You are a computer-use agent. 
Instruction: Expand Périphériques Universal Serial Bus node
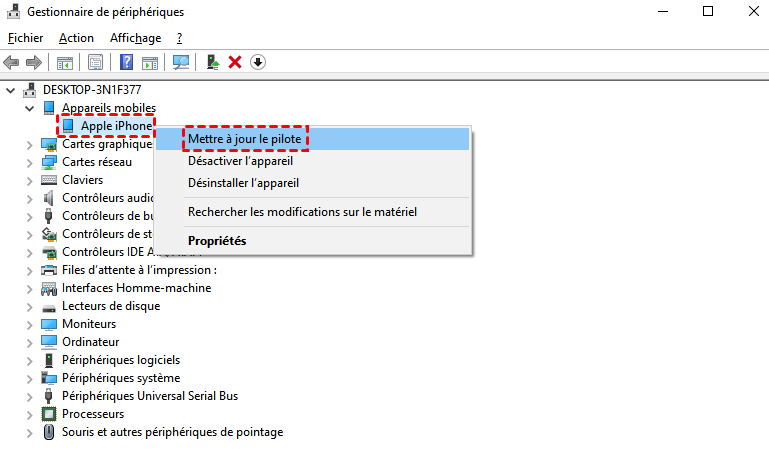click(28, 396)
